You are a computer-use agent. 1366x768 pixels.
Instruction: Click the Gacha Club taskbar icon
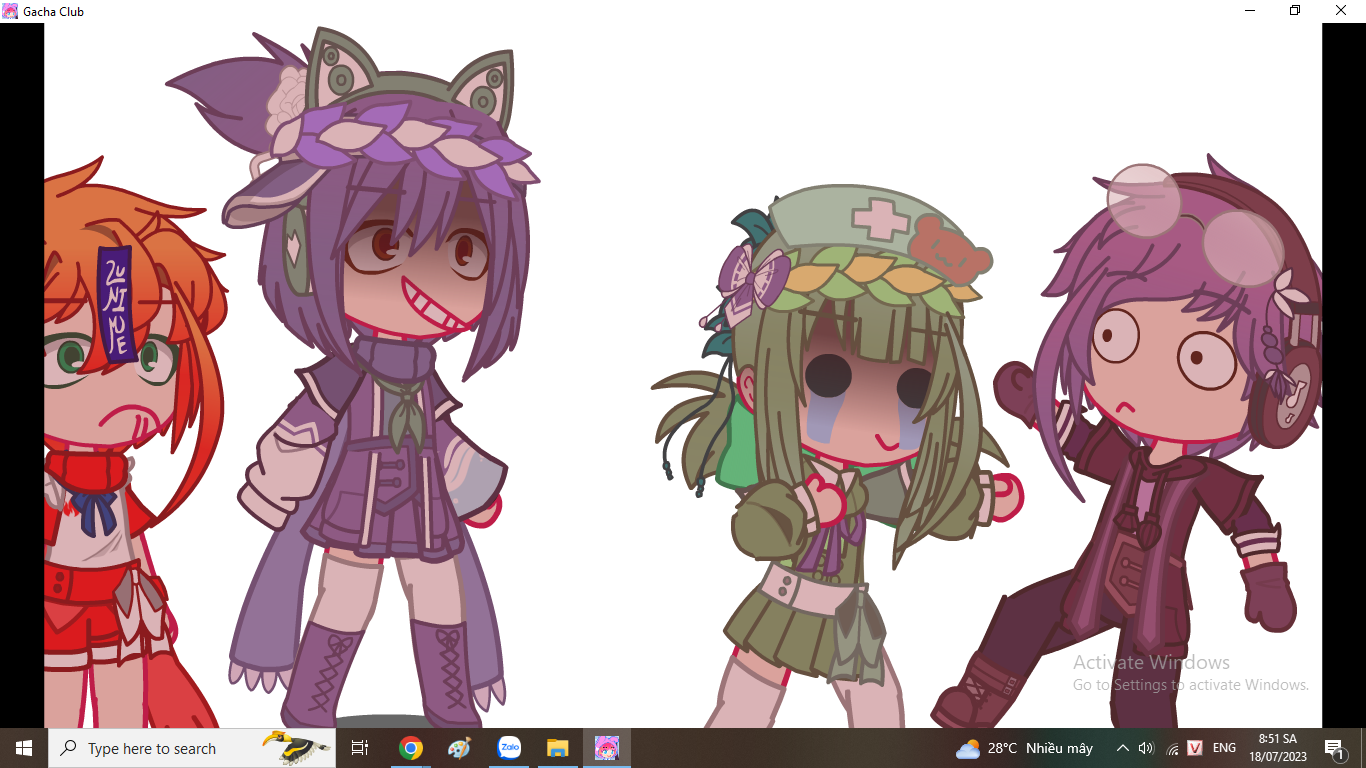pyautogui.click(x=607, y=748)
